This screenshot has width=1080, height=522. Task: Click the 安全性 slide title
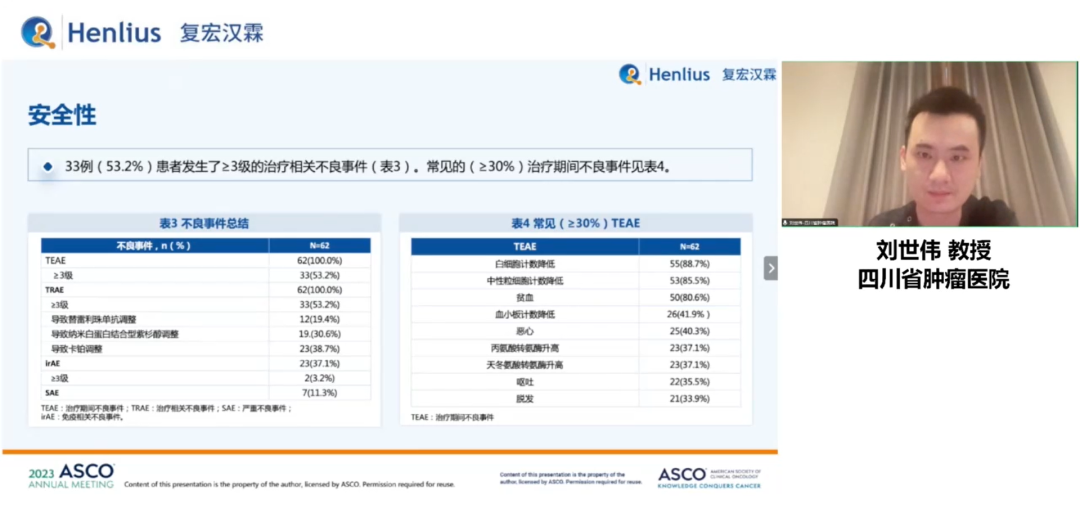(62, 115)
